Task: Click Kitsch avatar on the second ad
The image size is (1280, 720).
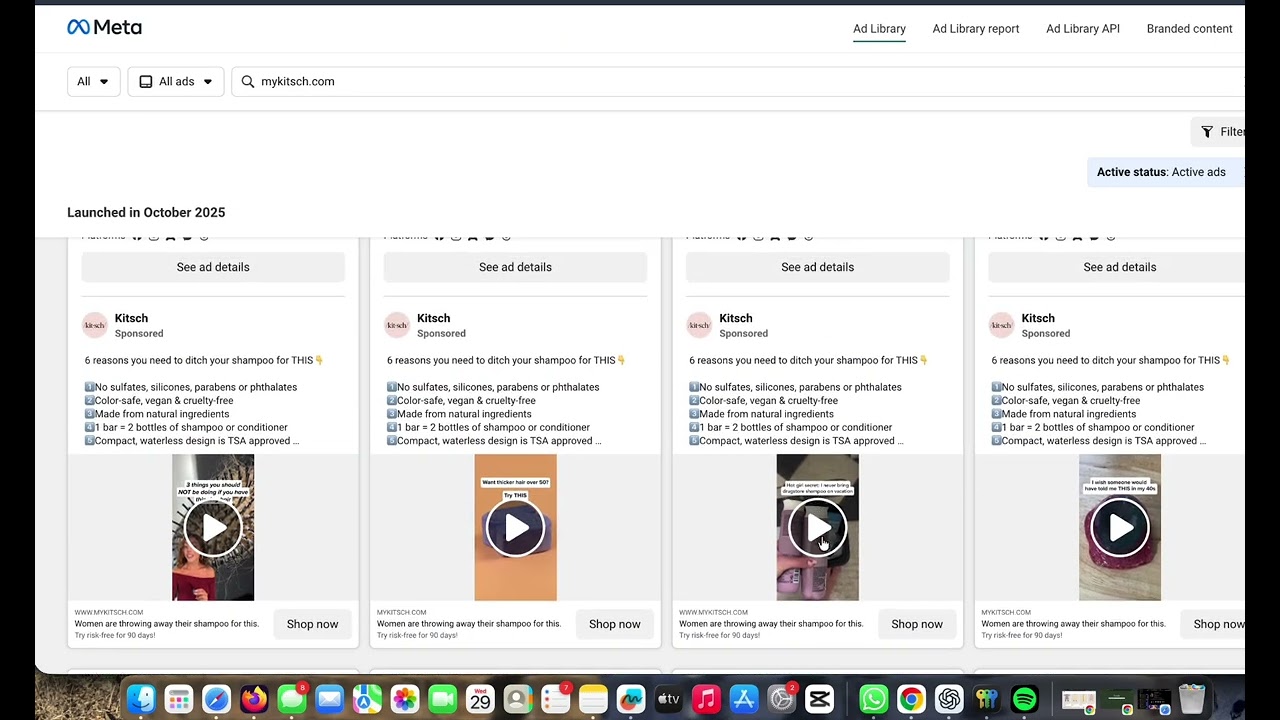Action: 397,325
